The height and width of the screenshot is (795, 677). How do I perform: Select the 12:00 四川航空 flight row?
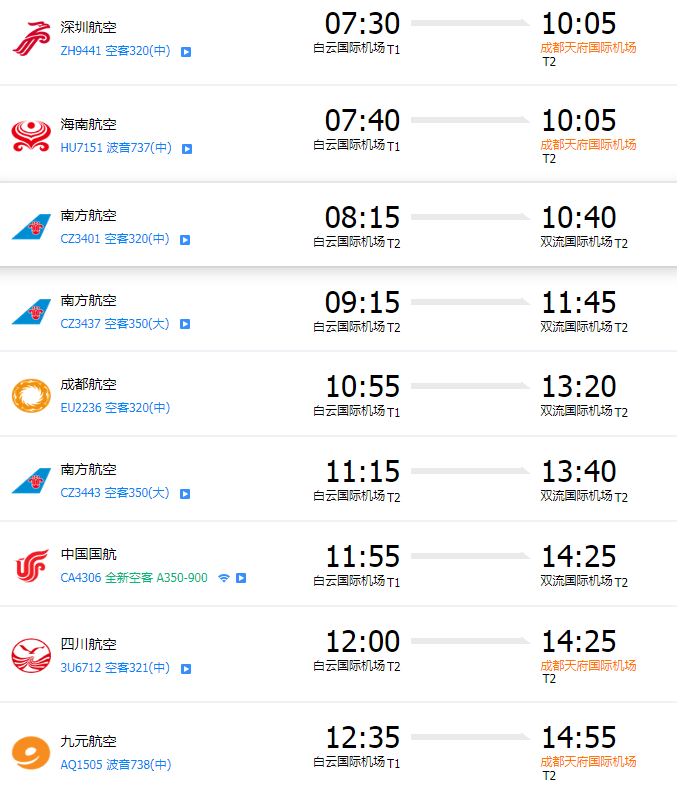338,654
